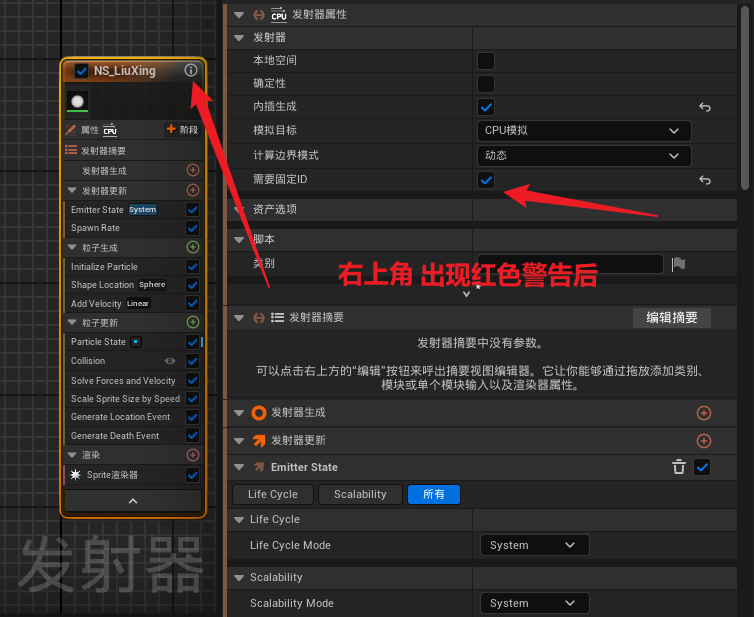Collapse 粒子生成 group in node

pos(72,247)
